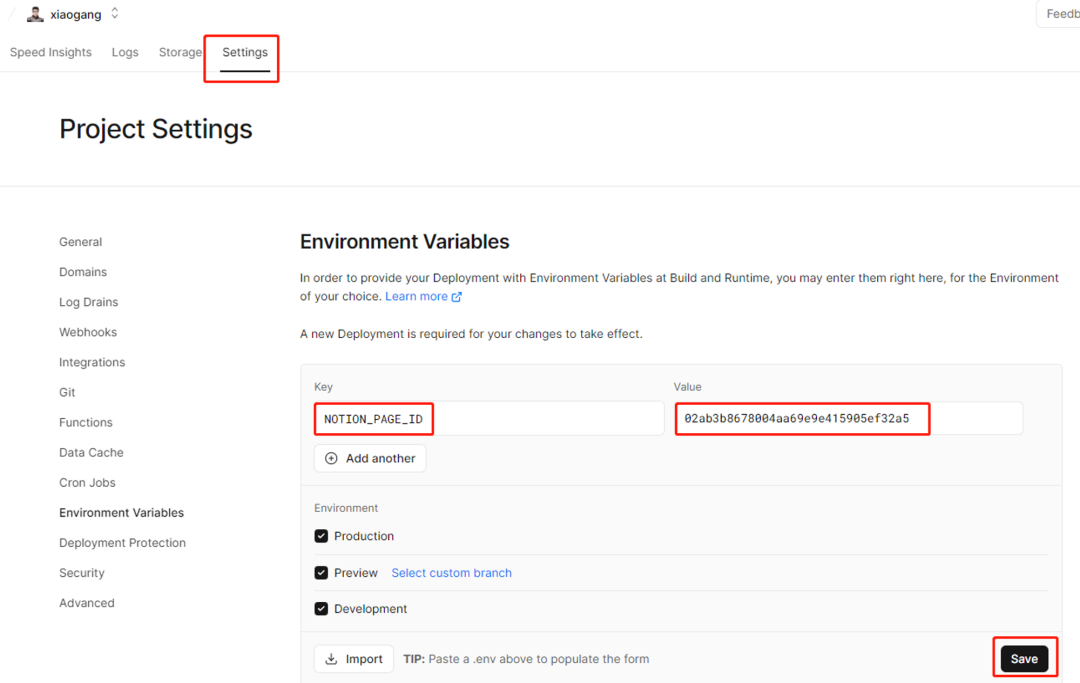Expand the xiaogang account switcher chevron
The height and width of the screenshot is (683, 1080).
pyautogui.click(x=115, y=14)
